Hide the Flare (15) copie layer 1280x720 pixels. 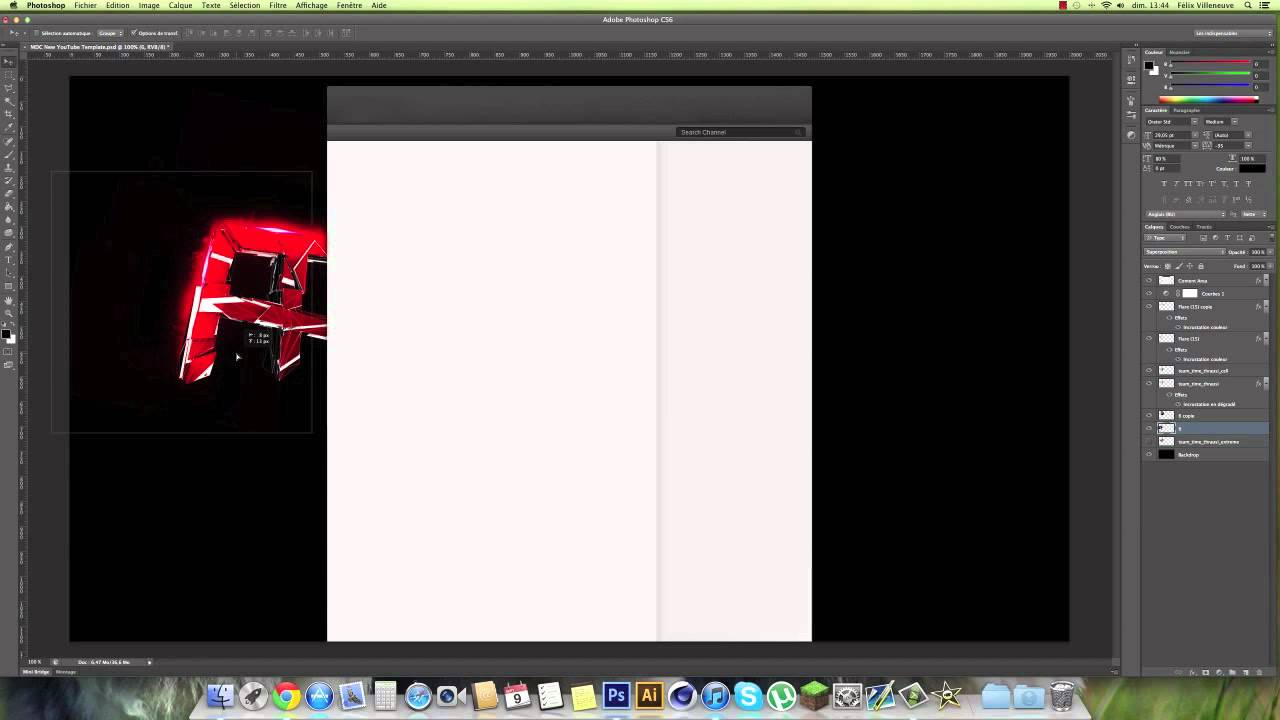(1149, 307)
